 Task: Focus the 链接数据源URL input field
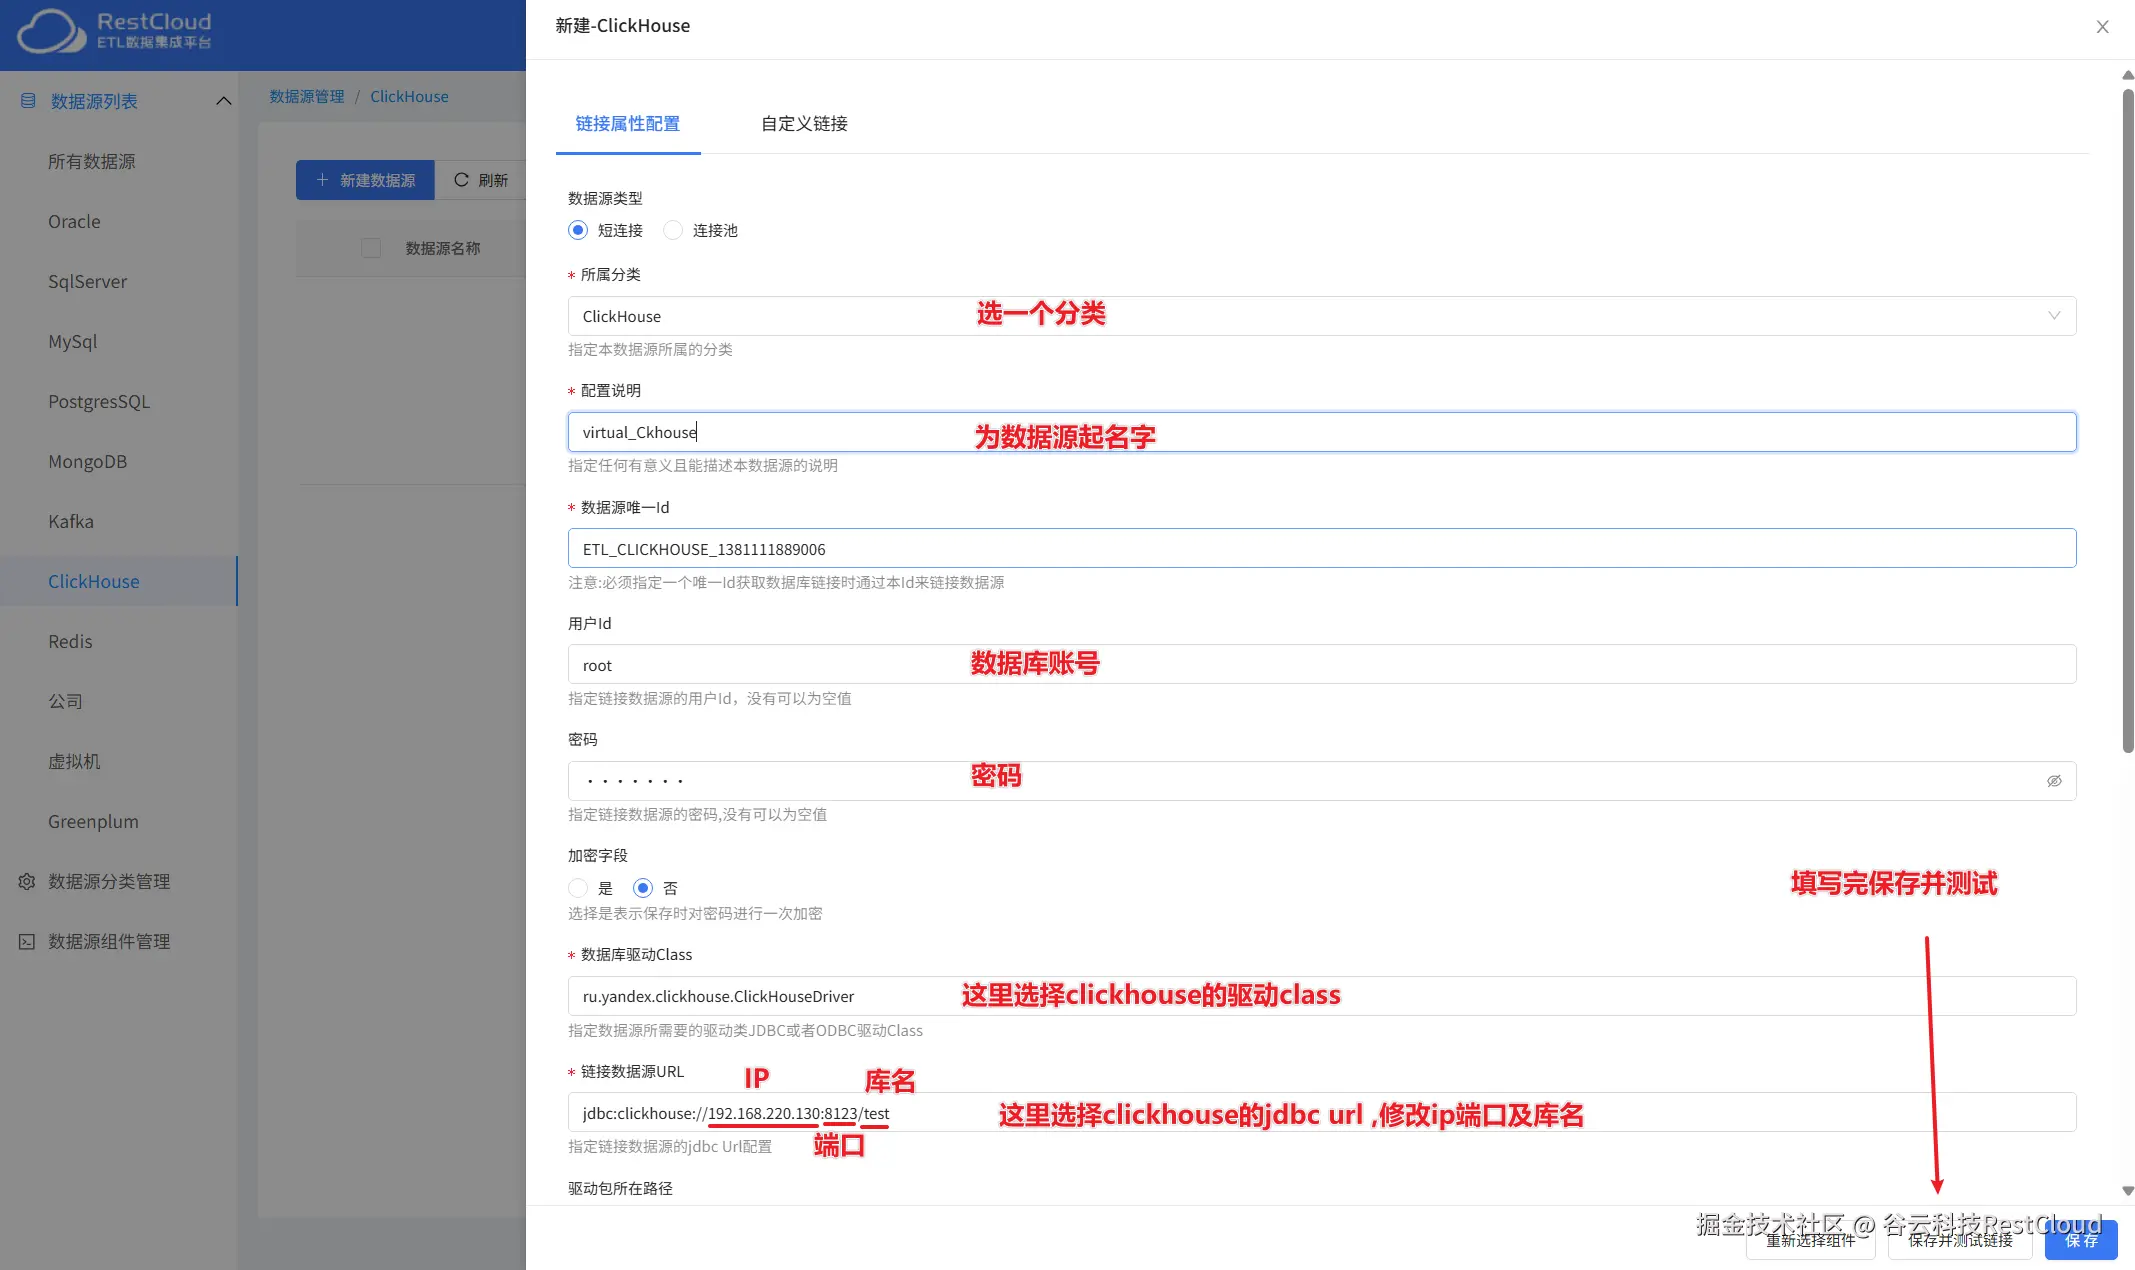pos(1322,1112)
